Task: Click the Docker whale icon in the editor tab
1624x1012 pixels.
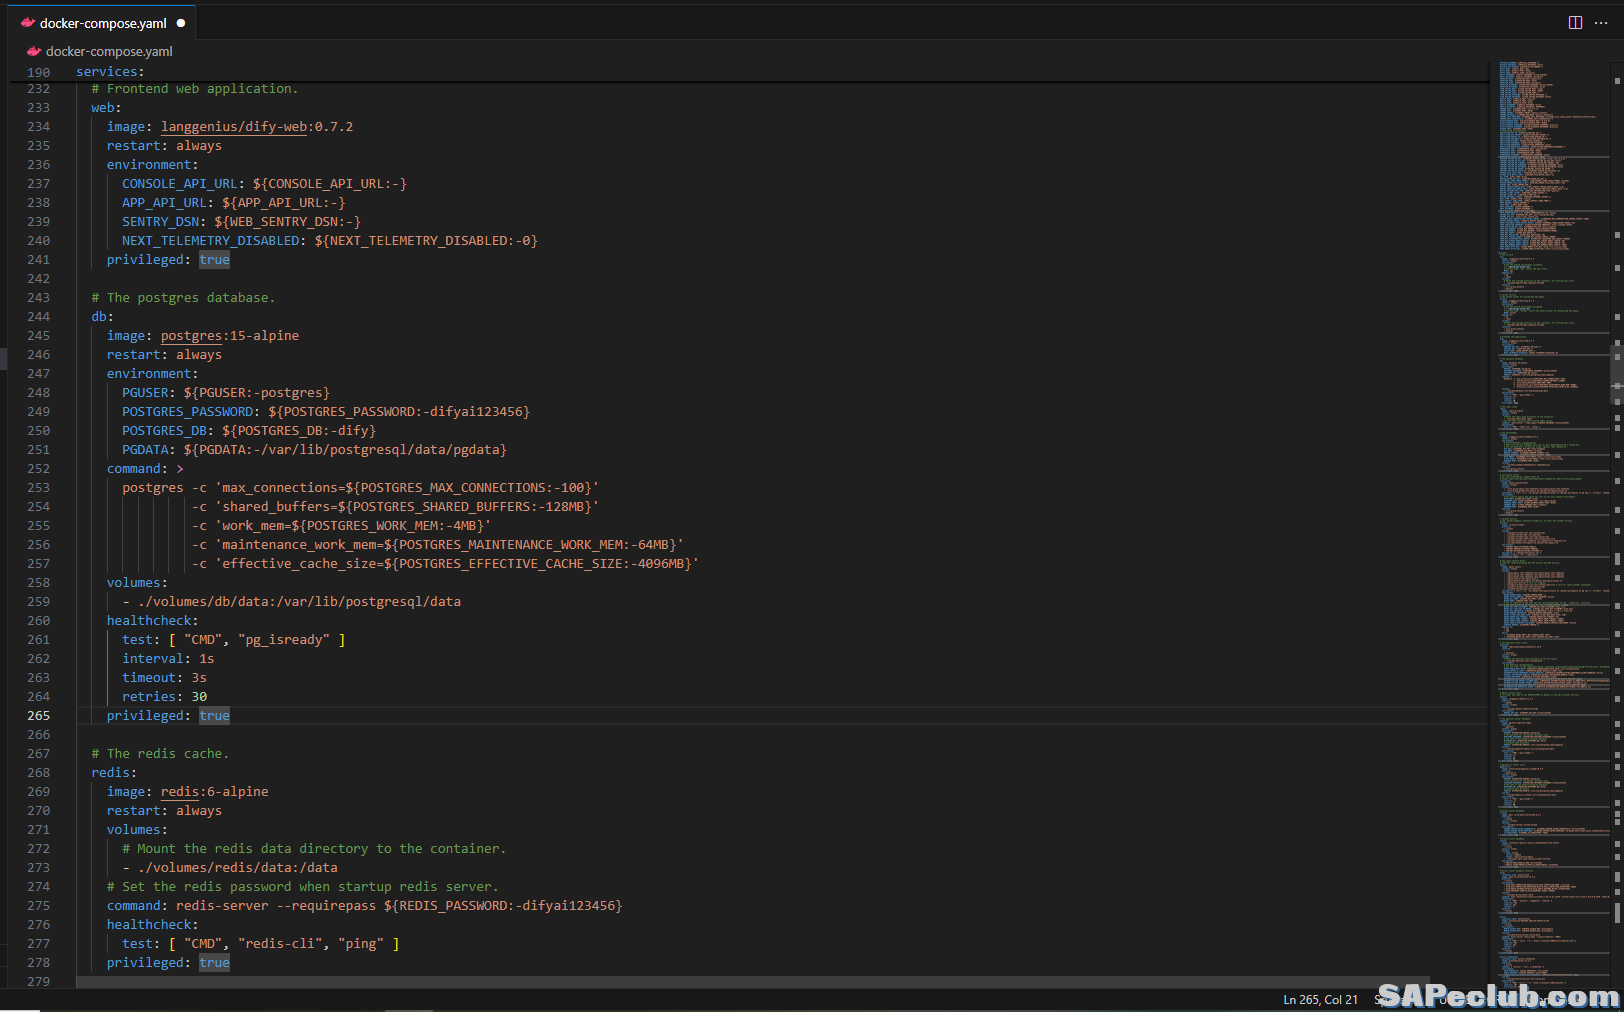Action: pos(28,23)
